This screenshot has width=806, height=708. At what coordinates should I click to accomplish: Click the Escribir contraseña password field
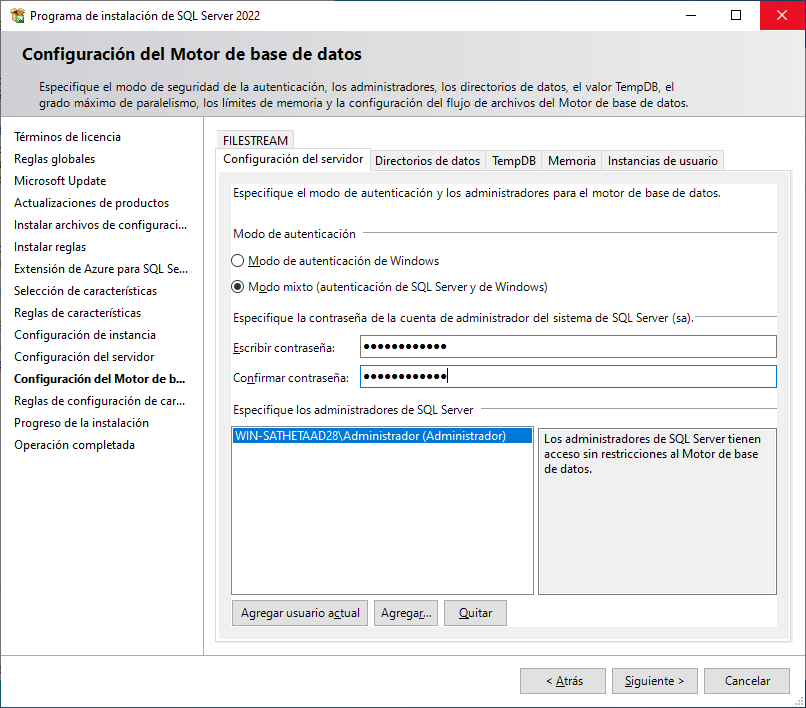pos(568,347)
